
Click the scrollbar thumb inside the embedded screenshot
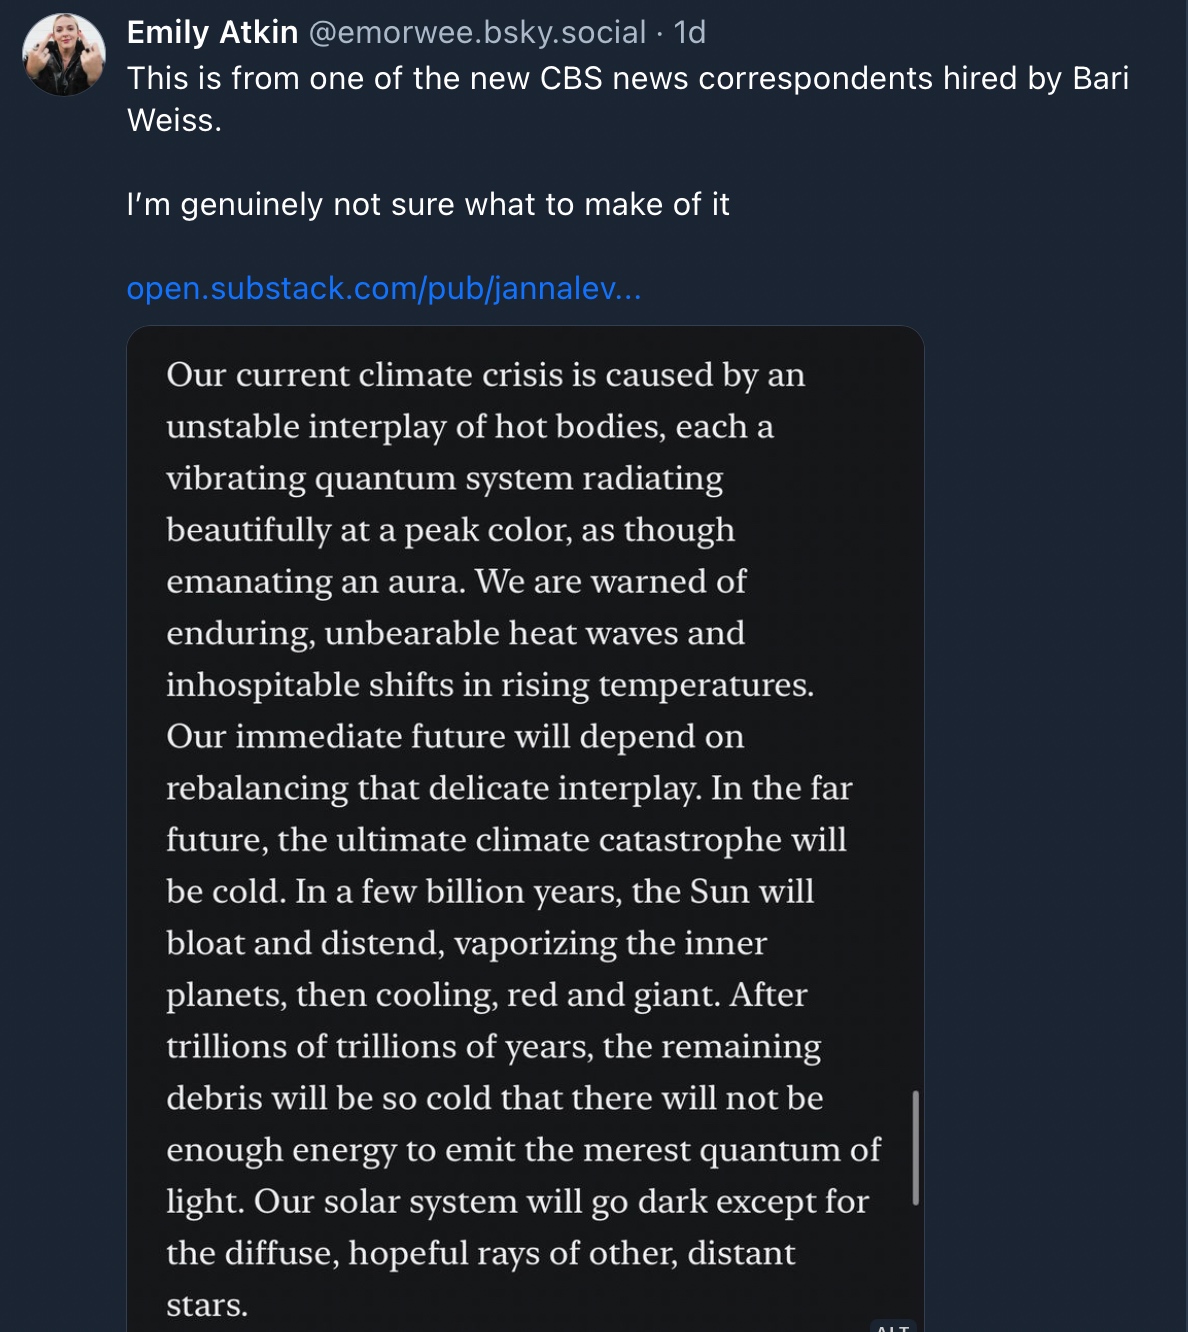point(915,1147)
